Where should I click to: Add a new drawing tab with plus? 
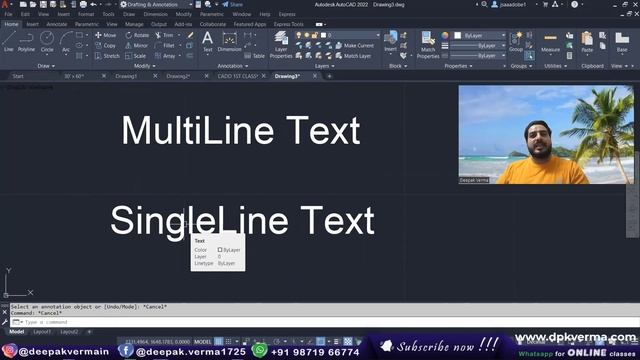(329, 76)
